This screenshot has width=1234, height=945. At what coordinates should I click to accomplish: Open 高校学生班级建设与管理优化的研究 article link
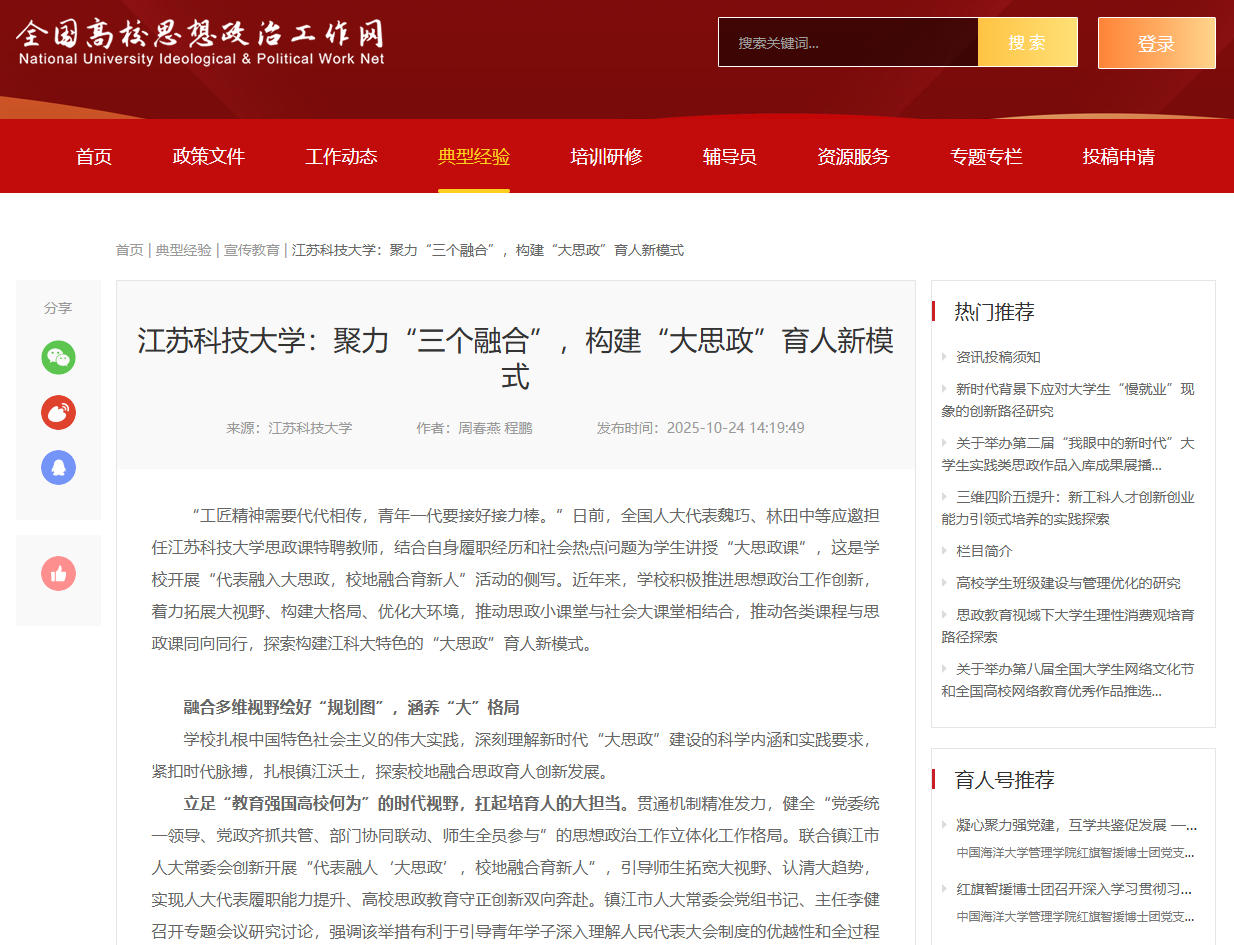[x=1068, y=583]
